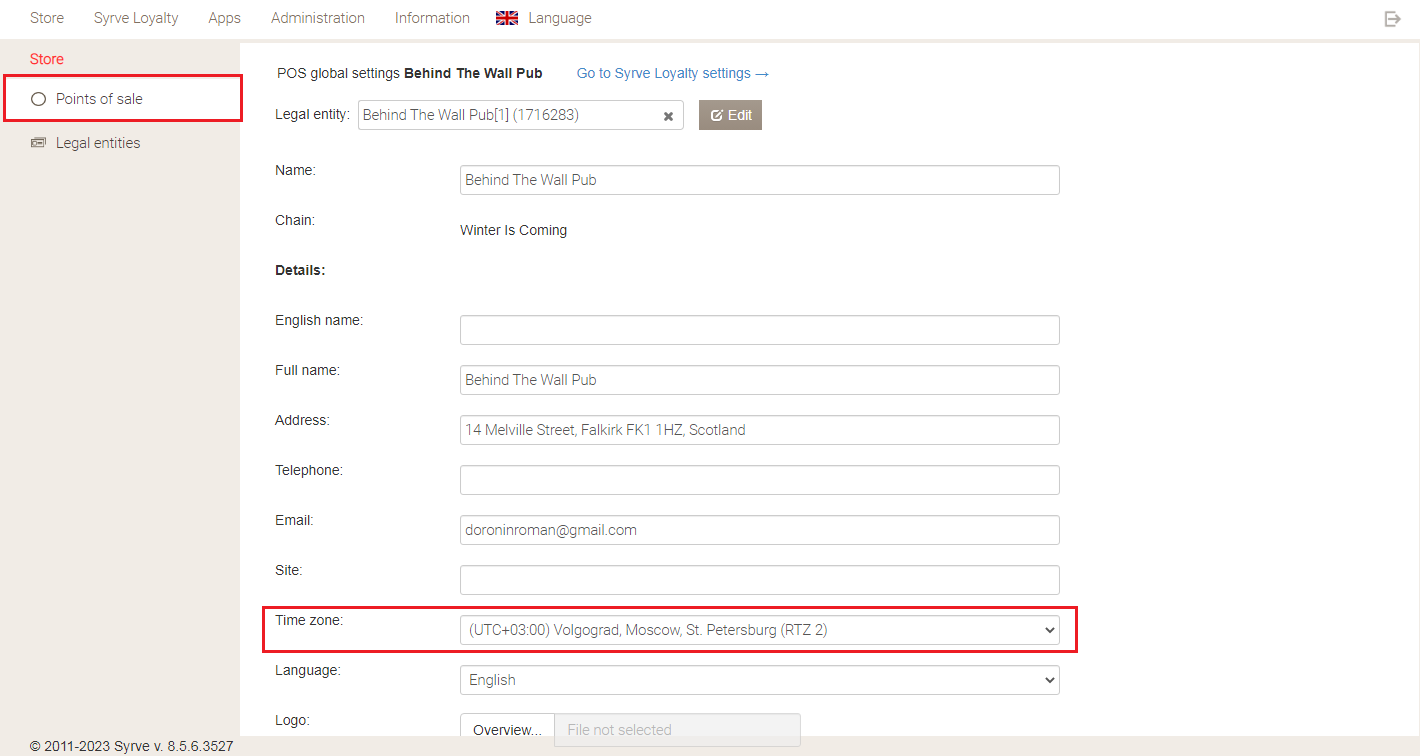Screen dimensions: 1420x756
Task: Open the Administration menu
Action: coord(318,18)
